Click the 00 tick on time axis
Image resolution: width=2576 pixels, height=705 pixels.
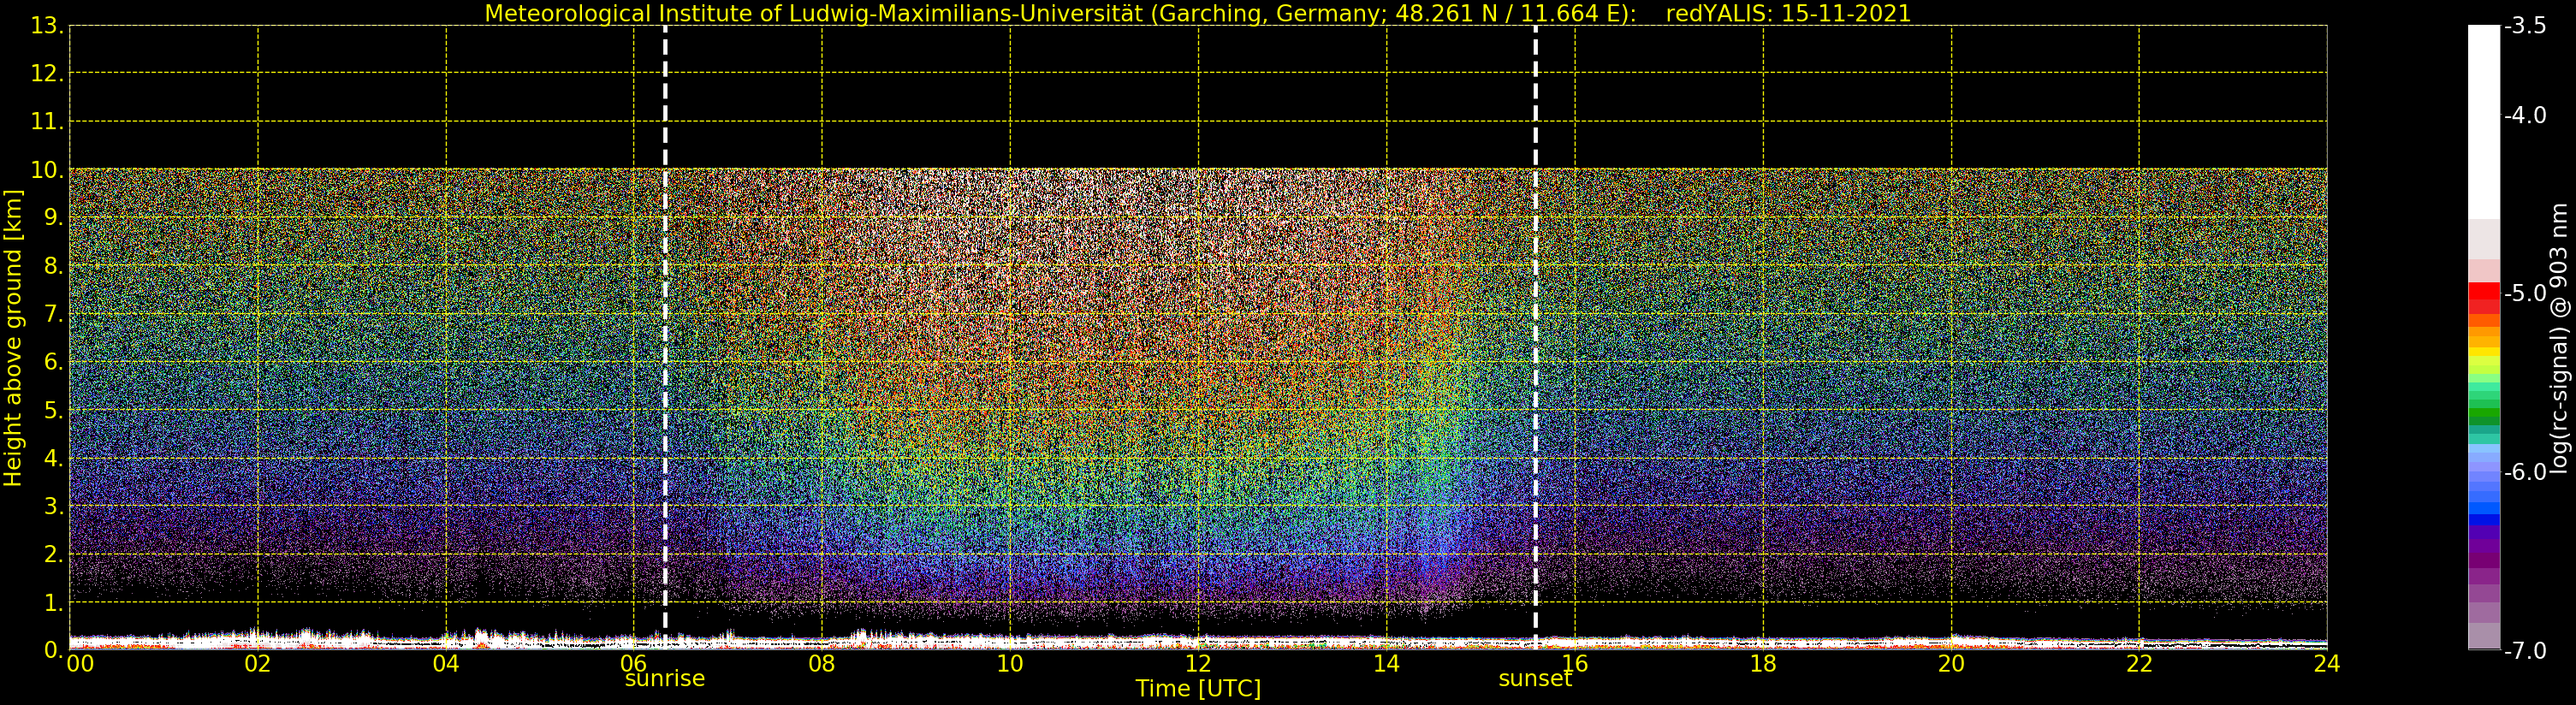(80, 664)
